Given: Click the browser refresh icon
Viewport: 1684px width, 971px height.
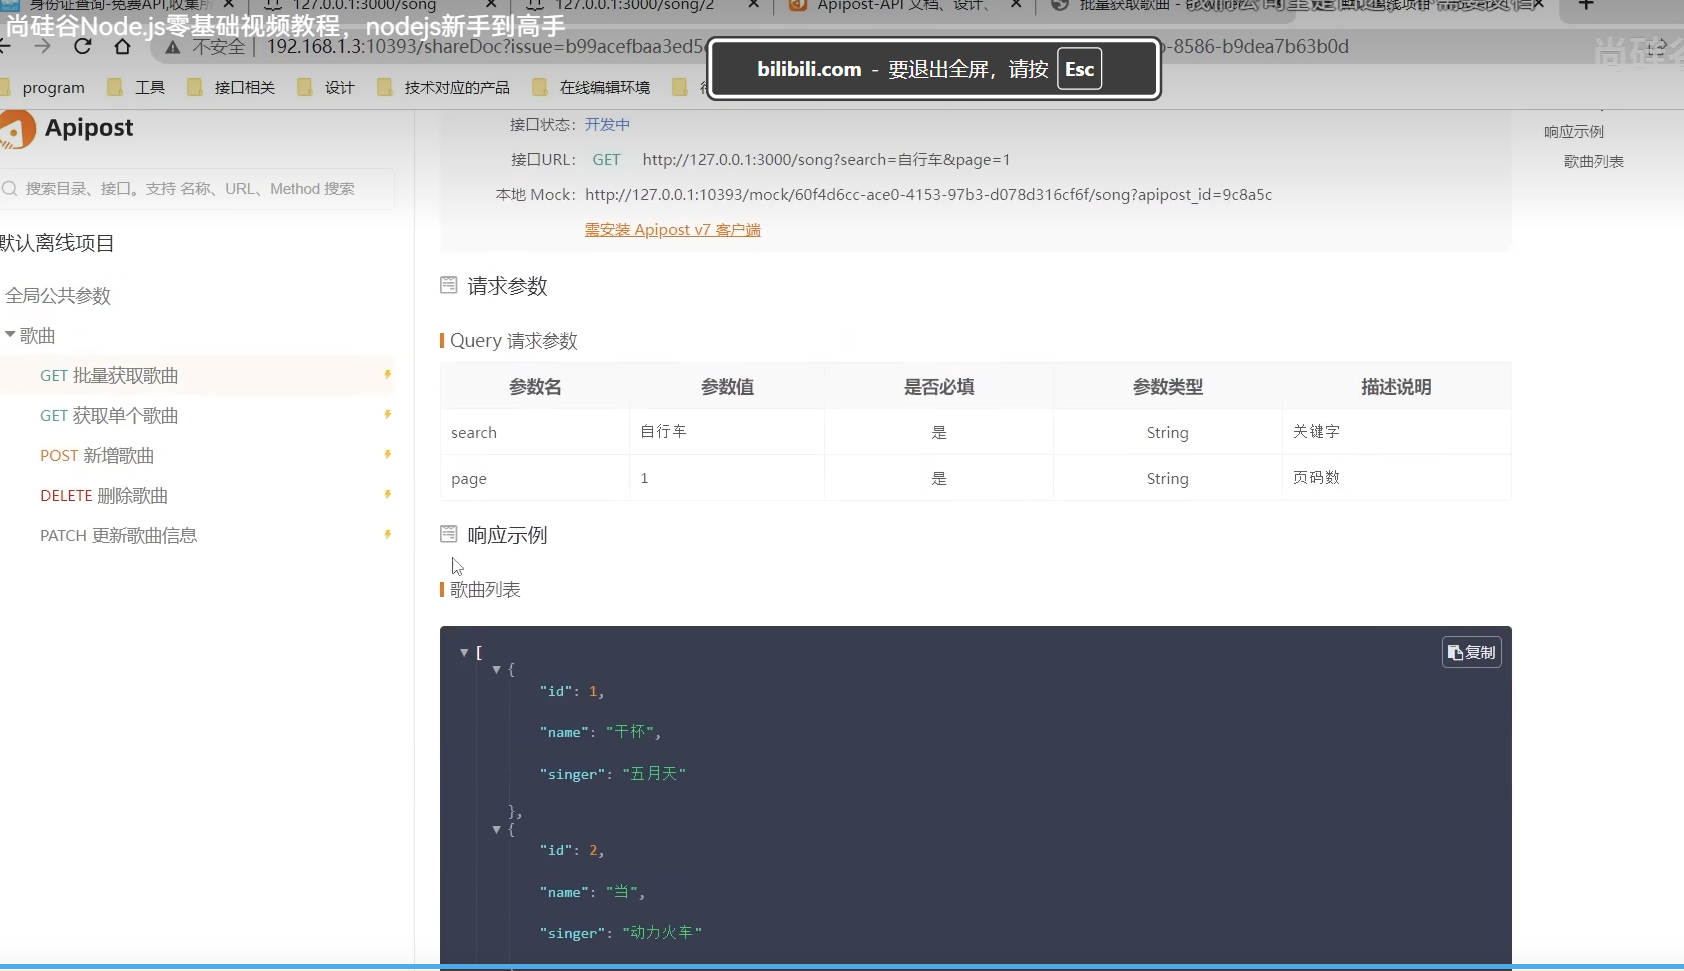Looking at the screenshot, I should pyautogui.click(x=83, y=47).
